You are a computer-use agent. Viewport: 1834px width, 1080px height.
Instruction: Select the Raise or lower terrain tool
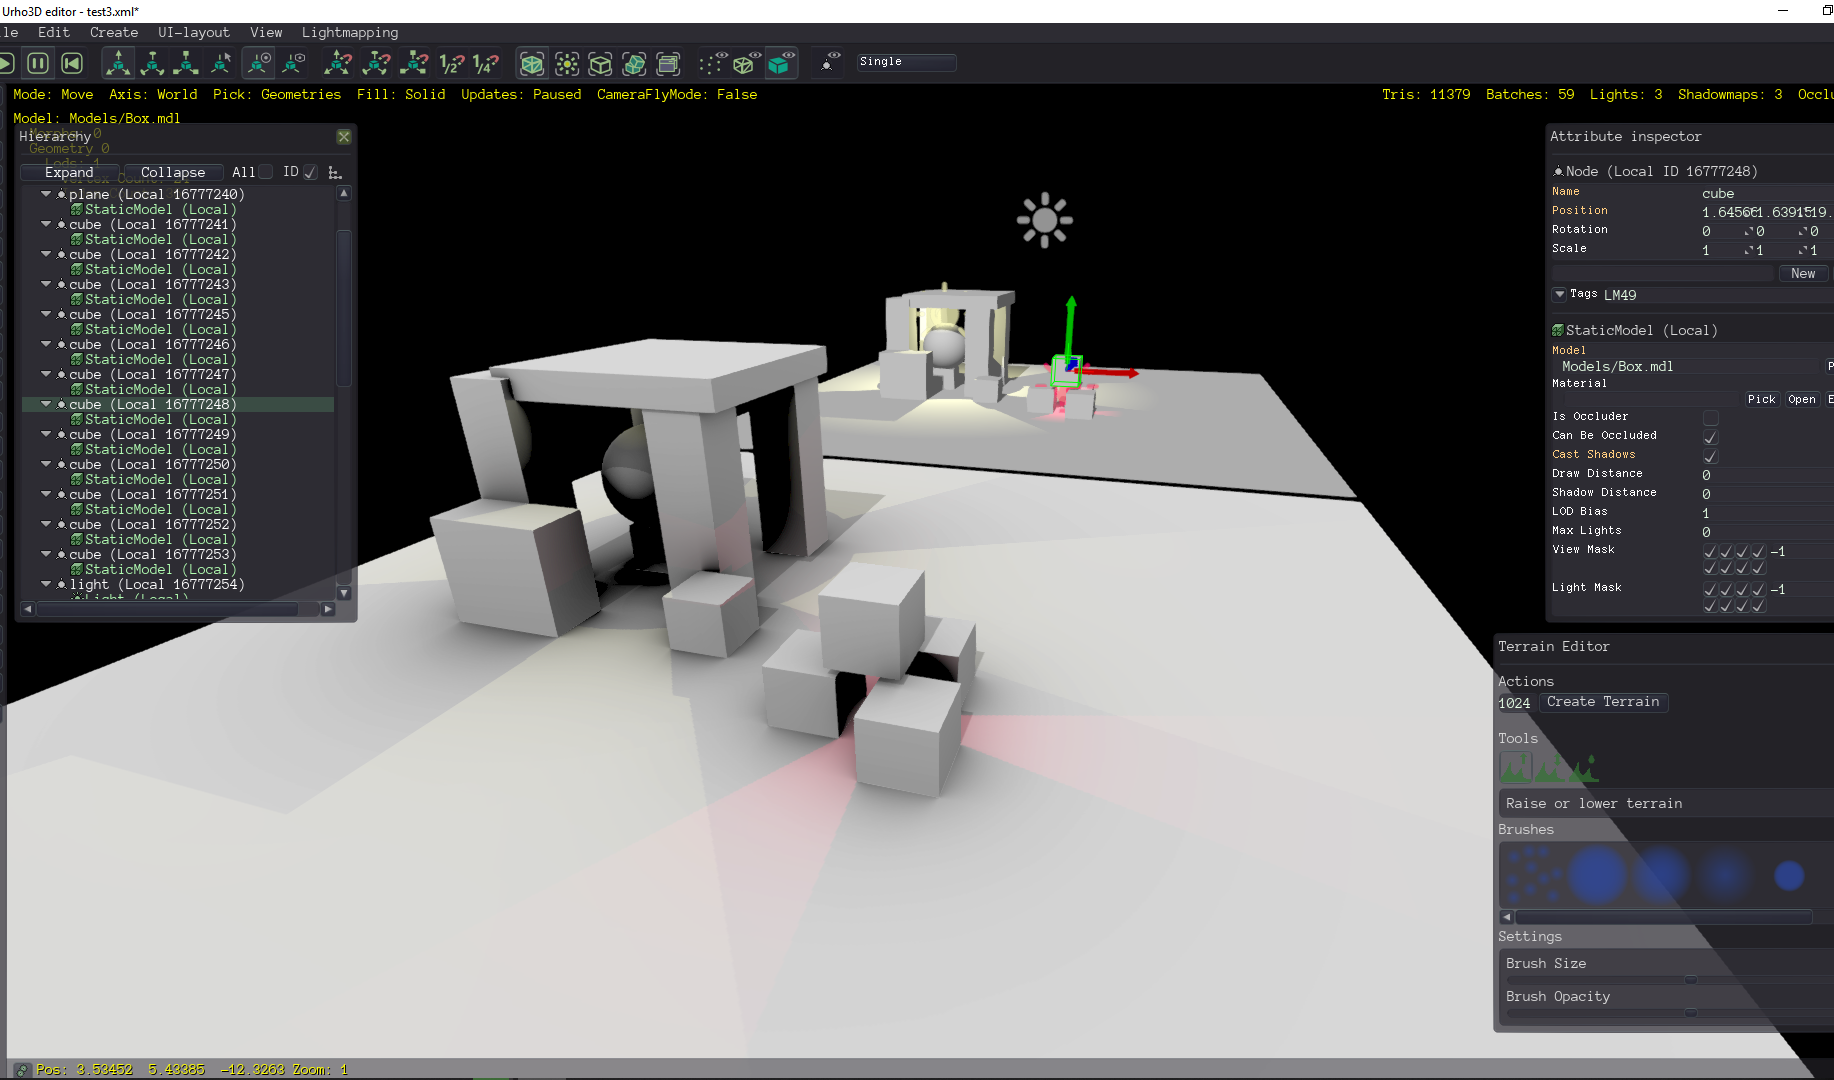pyautogui.click(x=1515, y=768)
